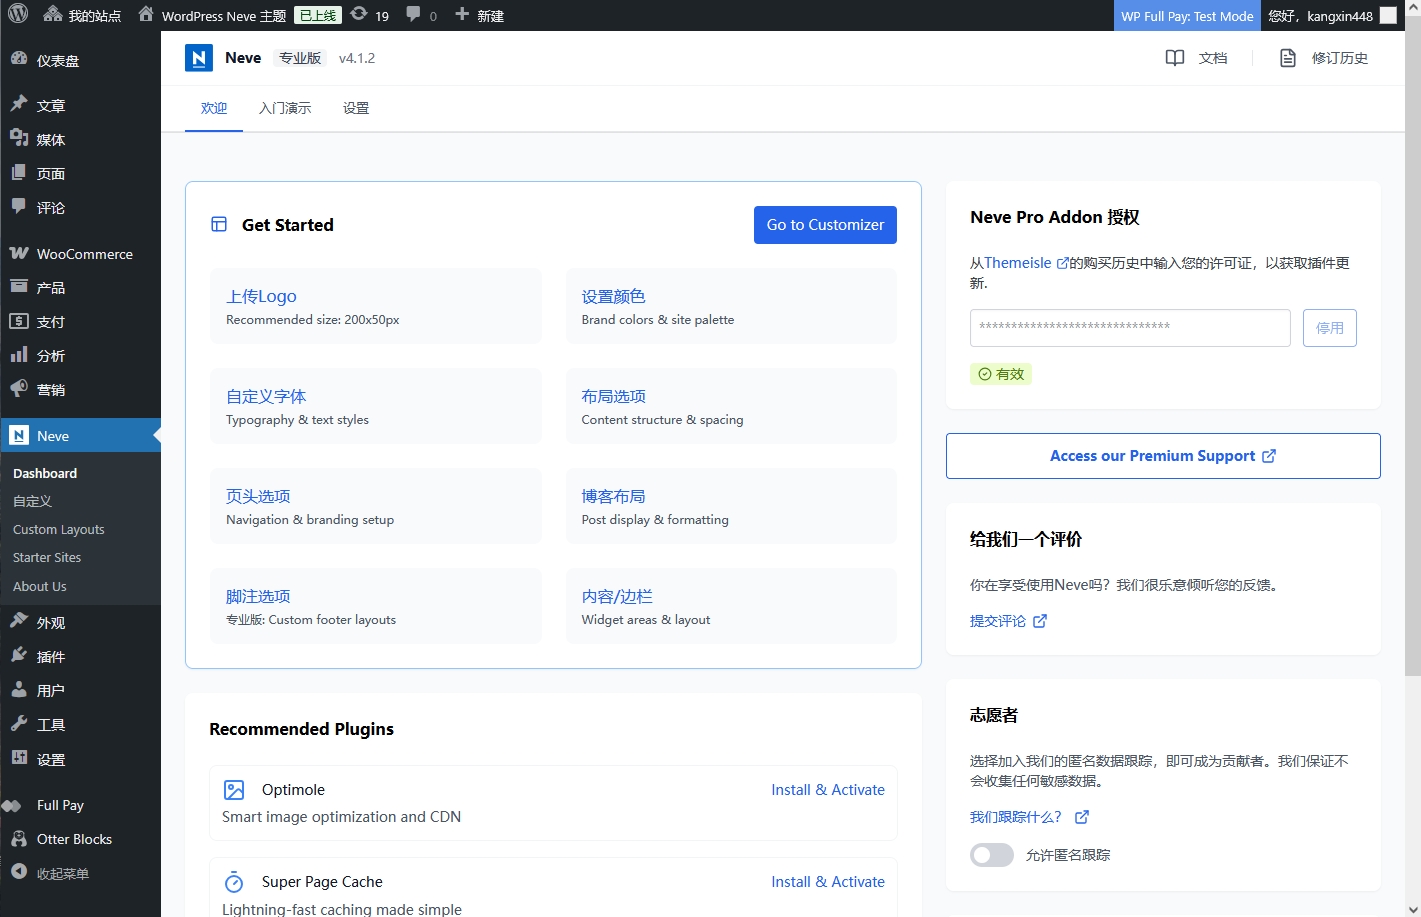Open Full Pay menu in sidebar

coord(80,805)
